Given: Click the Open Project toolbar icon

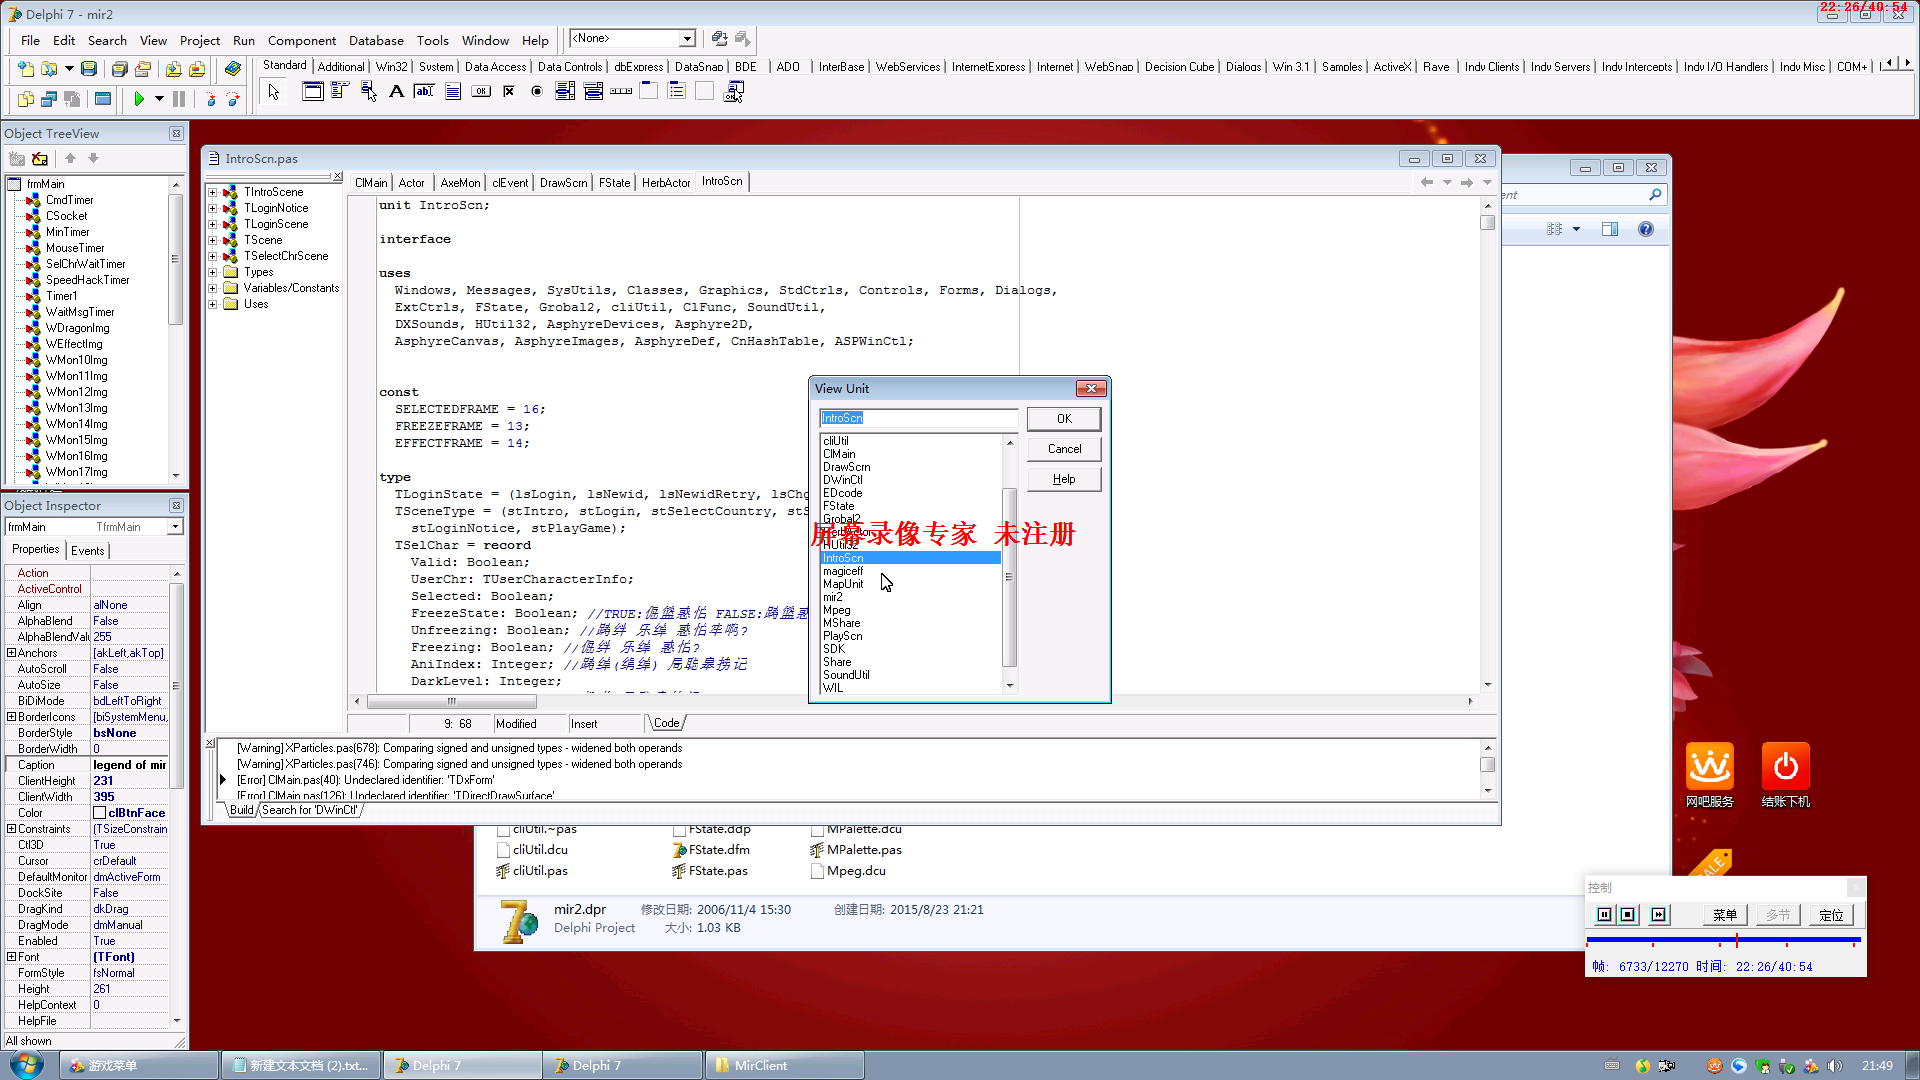Looking at the screenshot, I should pyautogui.click(x=143, y=69).
